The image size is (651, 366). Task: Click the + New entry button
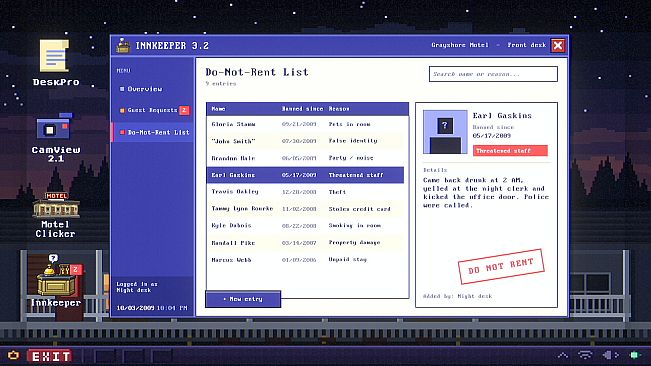tap(243, 299)
